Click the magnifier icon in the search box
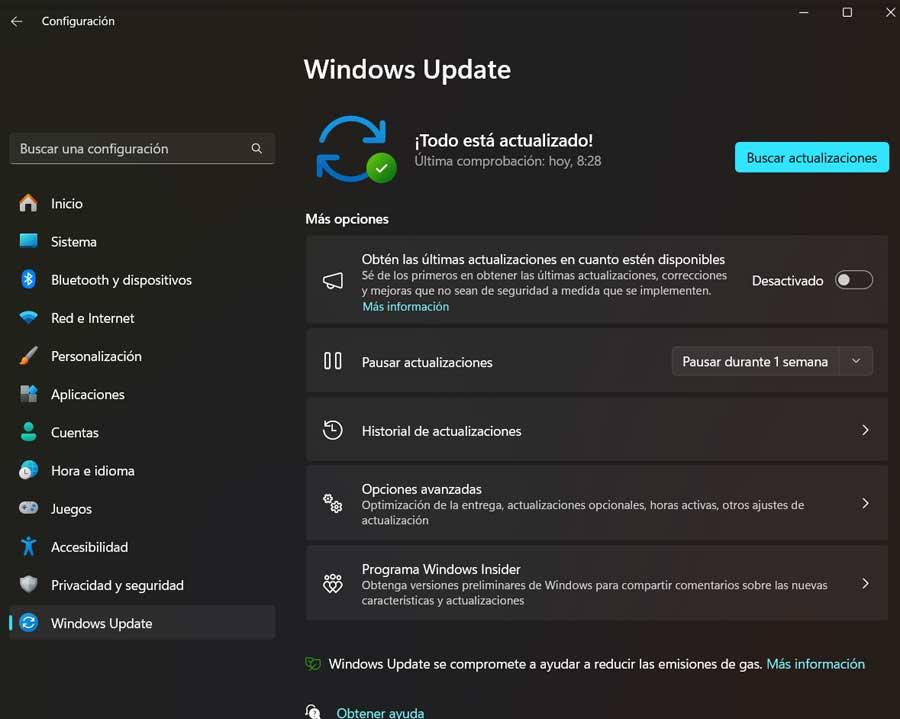The image size is (900, 719). pos(257,149)
